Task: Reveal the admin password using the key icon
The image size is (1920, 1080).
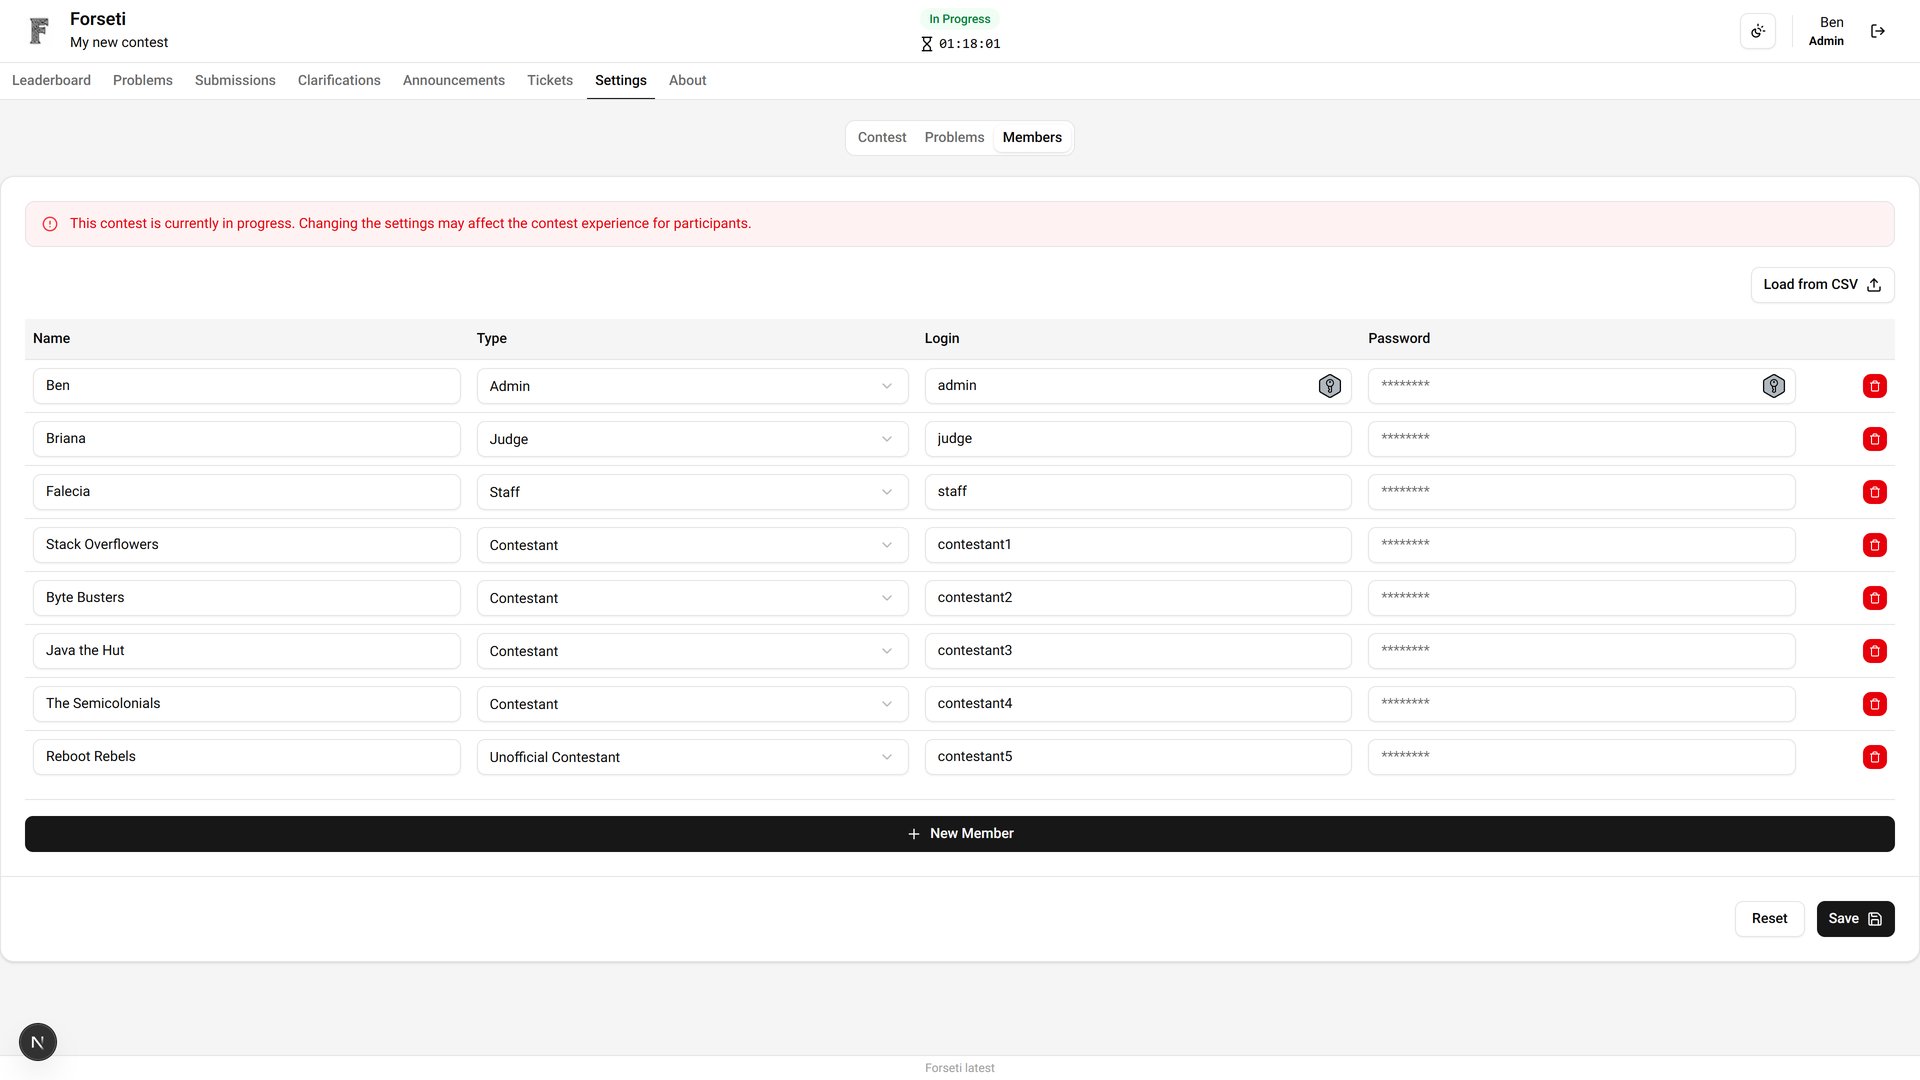Action: (x=1774, y=385)
